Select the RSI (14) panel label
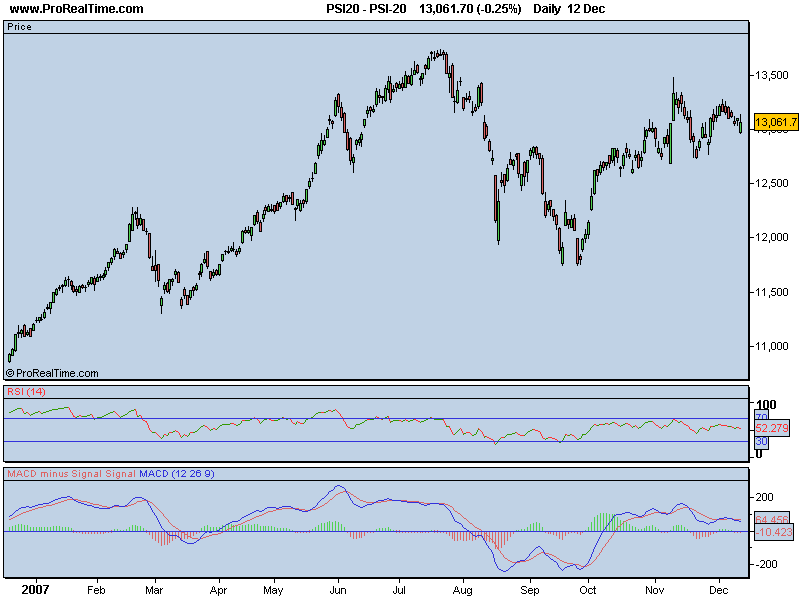 (27, 392)
